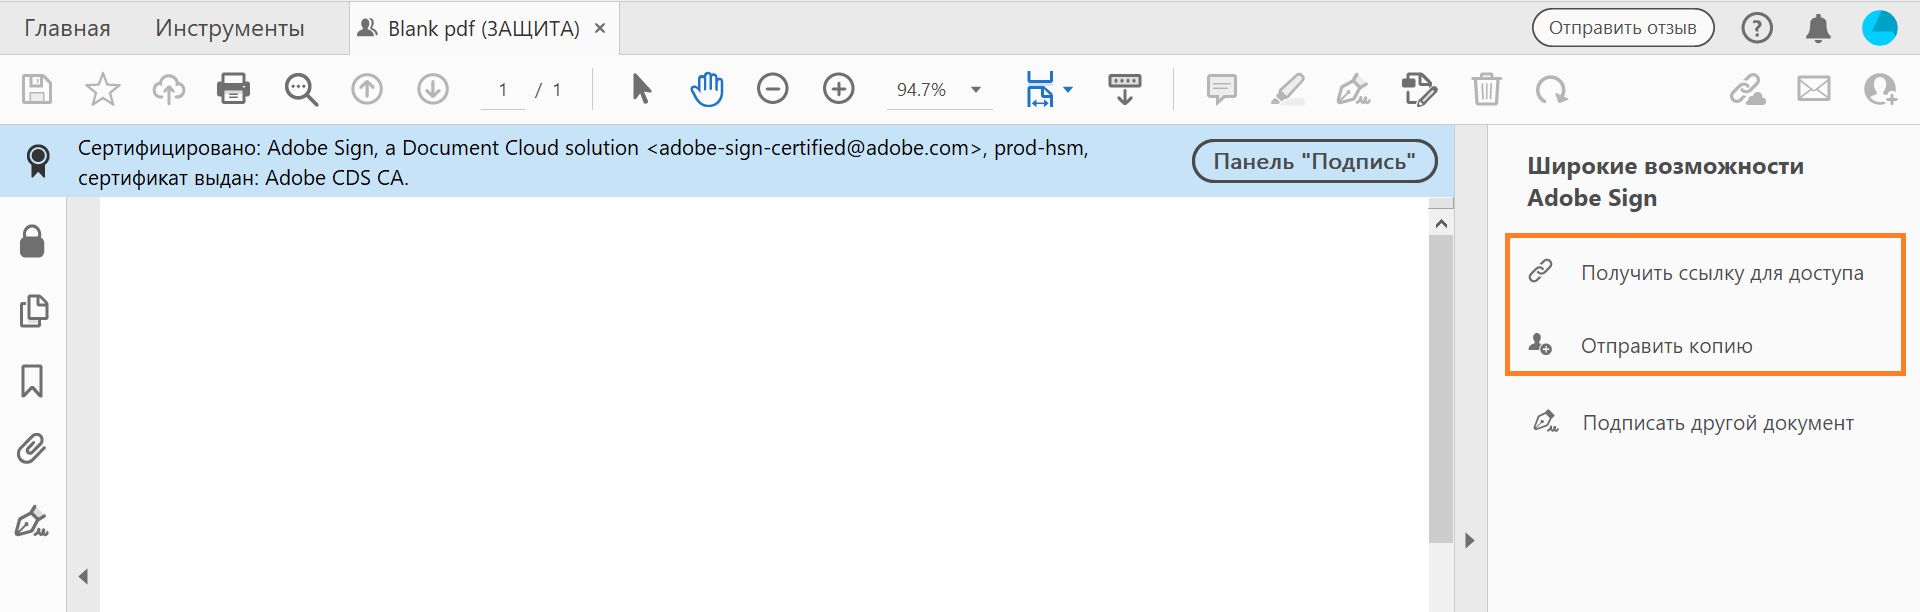
Task: Open the Security lock panel icon
Action: 32,241
